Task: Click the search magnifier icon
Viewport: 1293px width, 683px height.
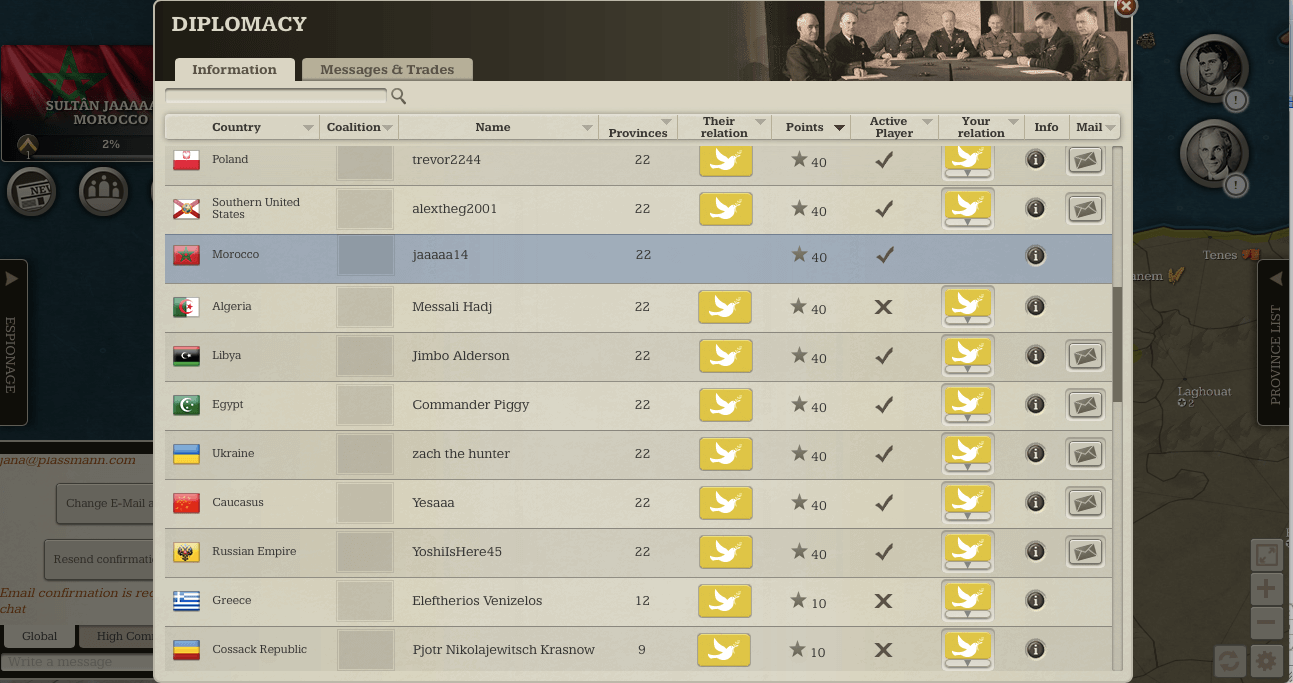Action: (x=398, y=96)
